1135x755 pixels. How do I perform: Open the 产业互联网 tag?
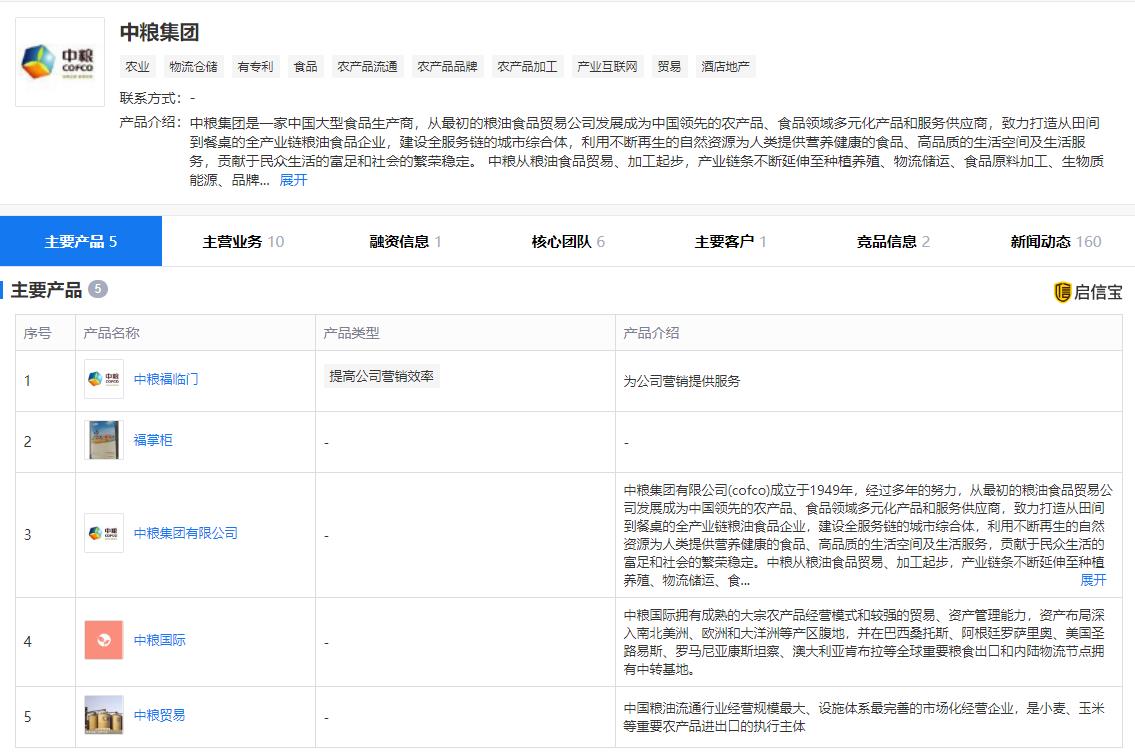[x=607, y=67]
